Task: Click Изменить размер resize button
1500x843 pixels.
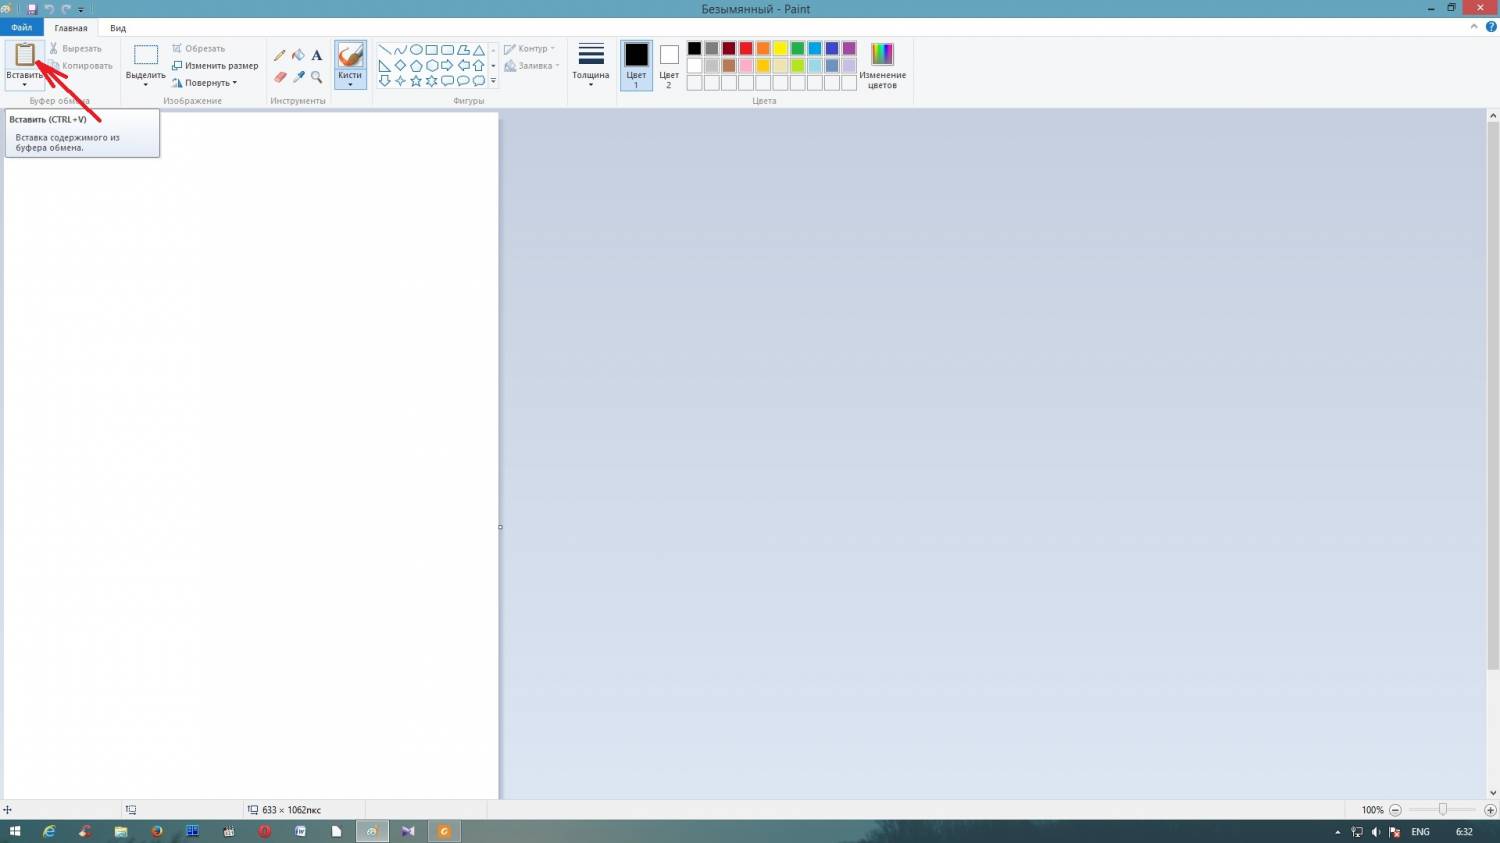Action: 215,66
